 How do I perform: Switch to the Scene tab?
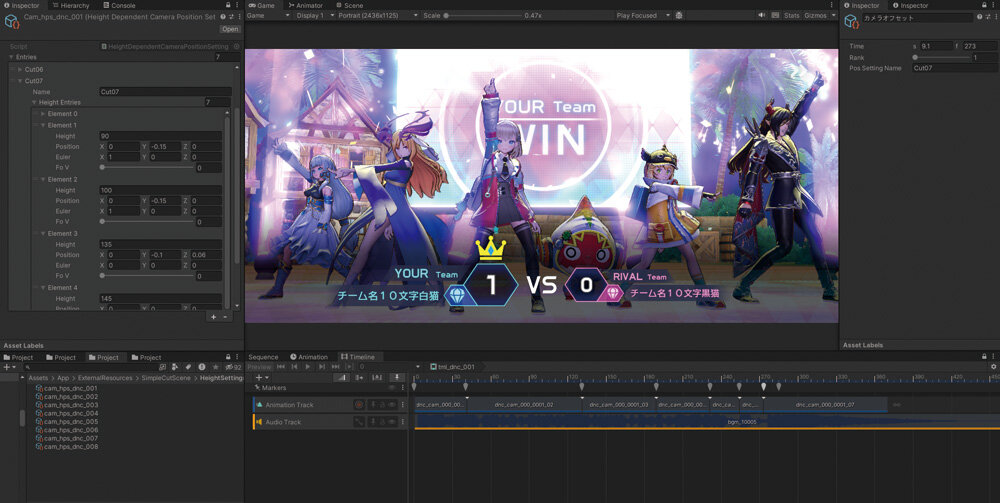pos(349,5)
